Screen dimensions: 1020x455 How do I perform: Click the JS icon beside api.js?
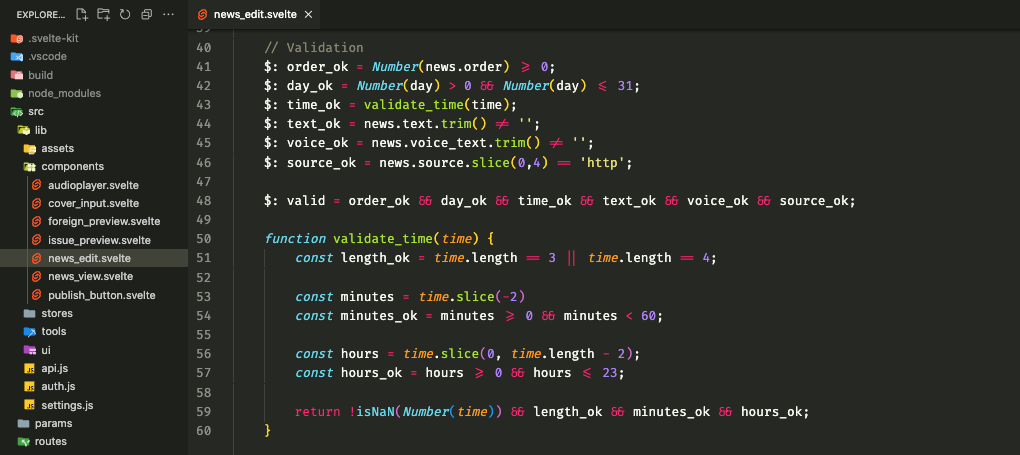point(29,368)
